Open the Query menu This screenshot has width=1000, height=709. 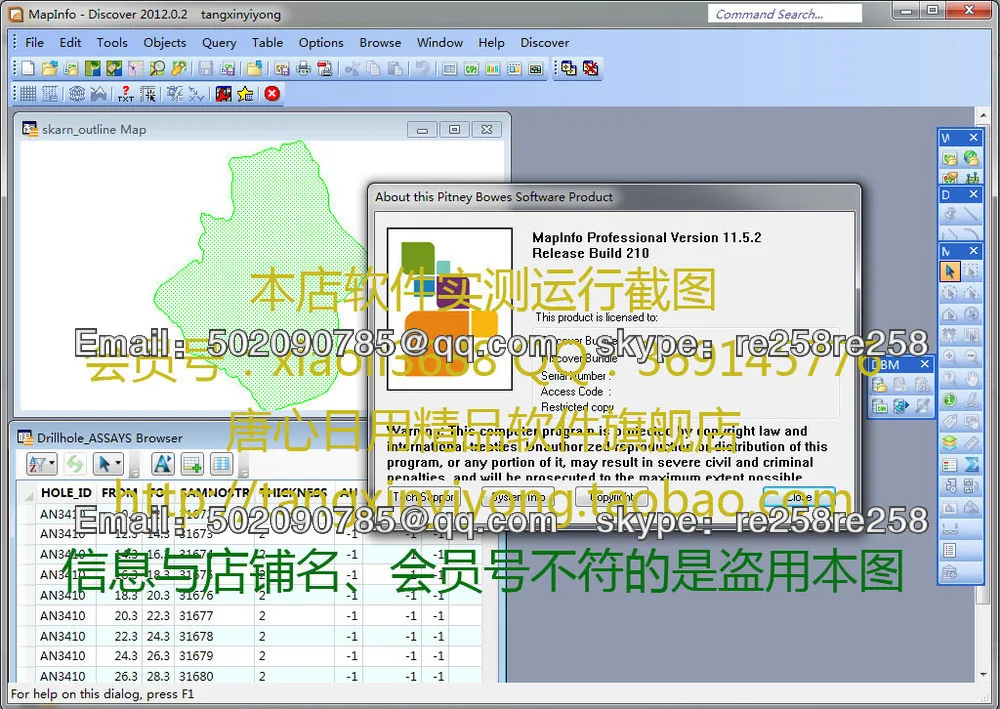(x=219, y=43)
